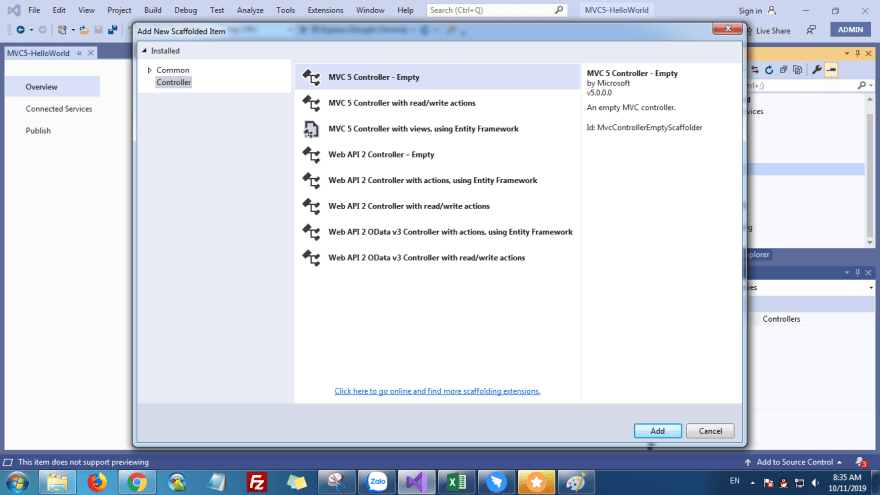
Task: Open the Properties panel object dropdown
Action: 870,287
